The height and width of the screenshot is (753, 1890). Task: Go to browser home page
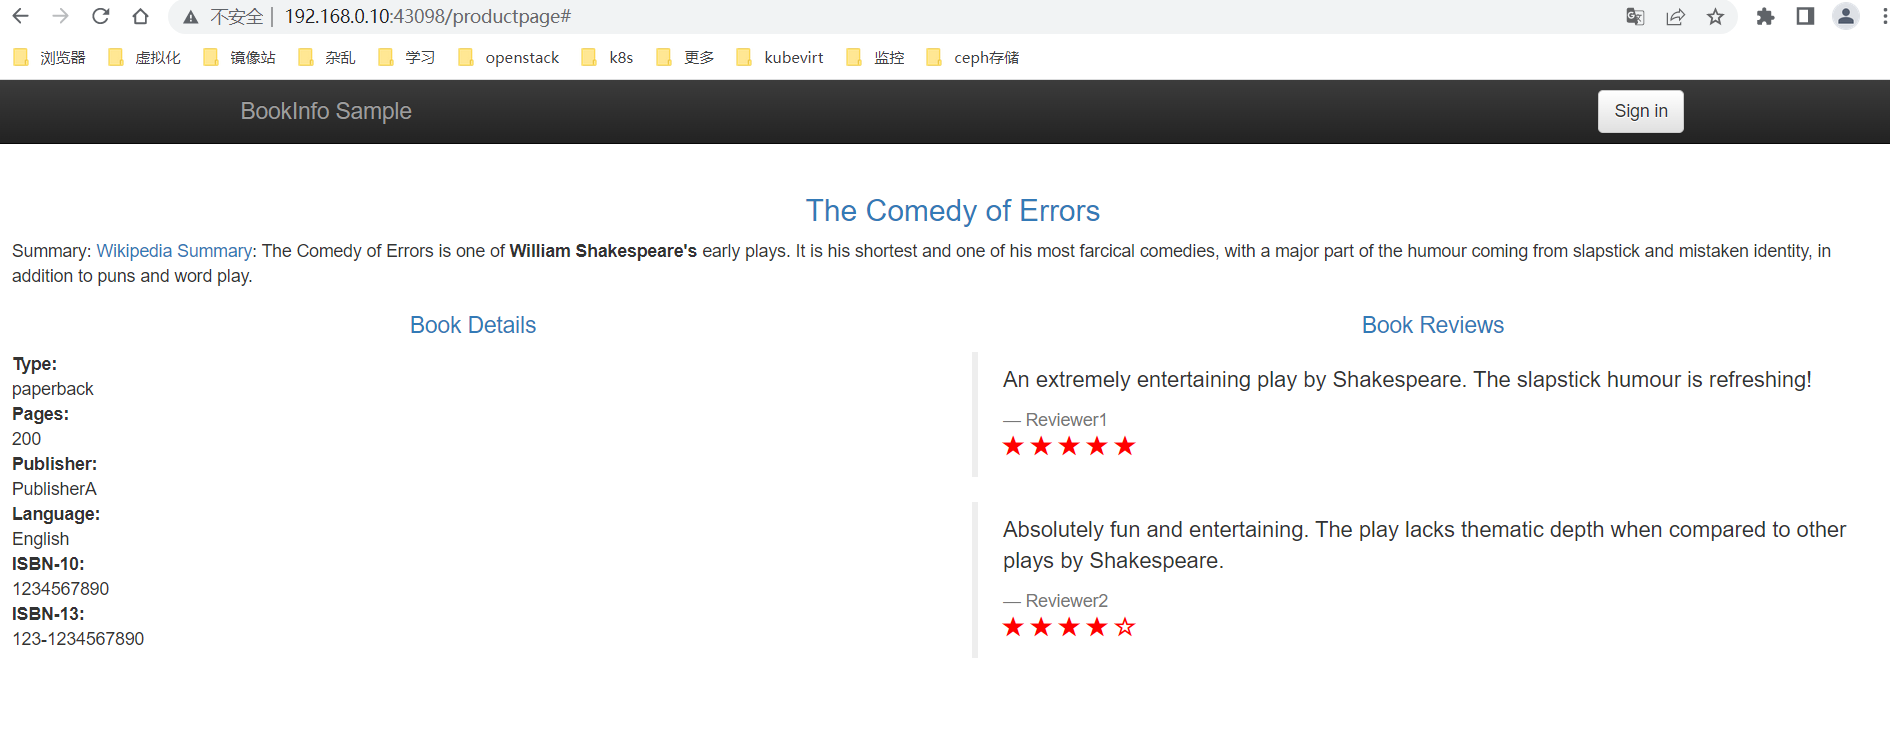coord(140,16)
